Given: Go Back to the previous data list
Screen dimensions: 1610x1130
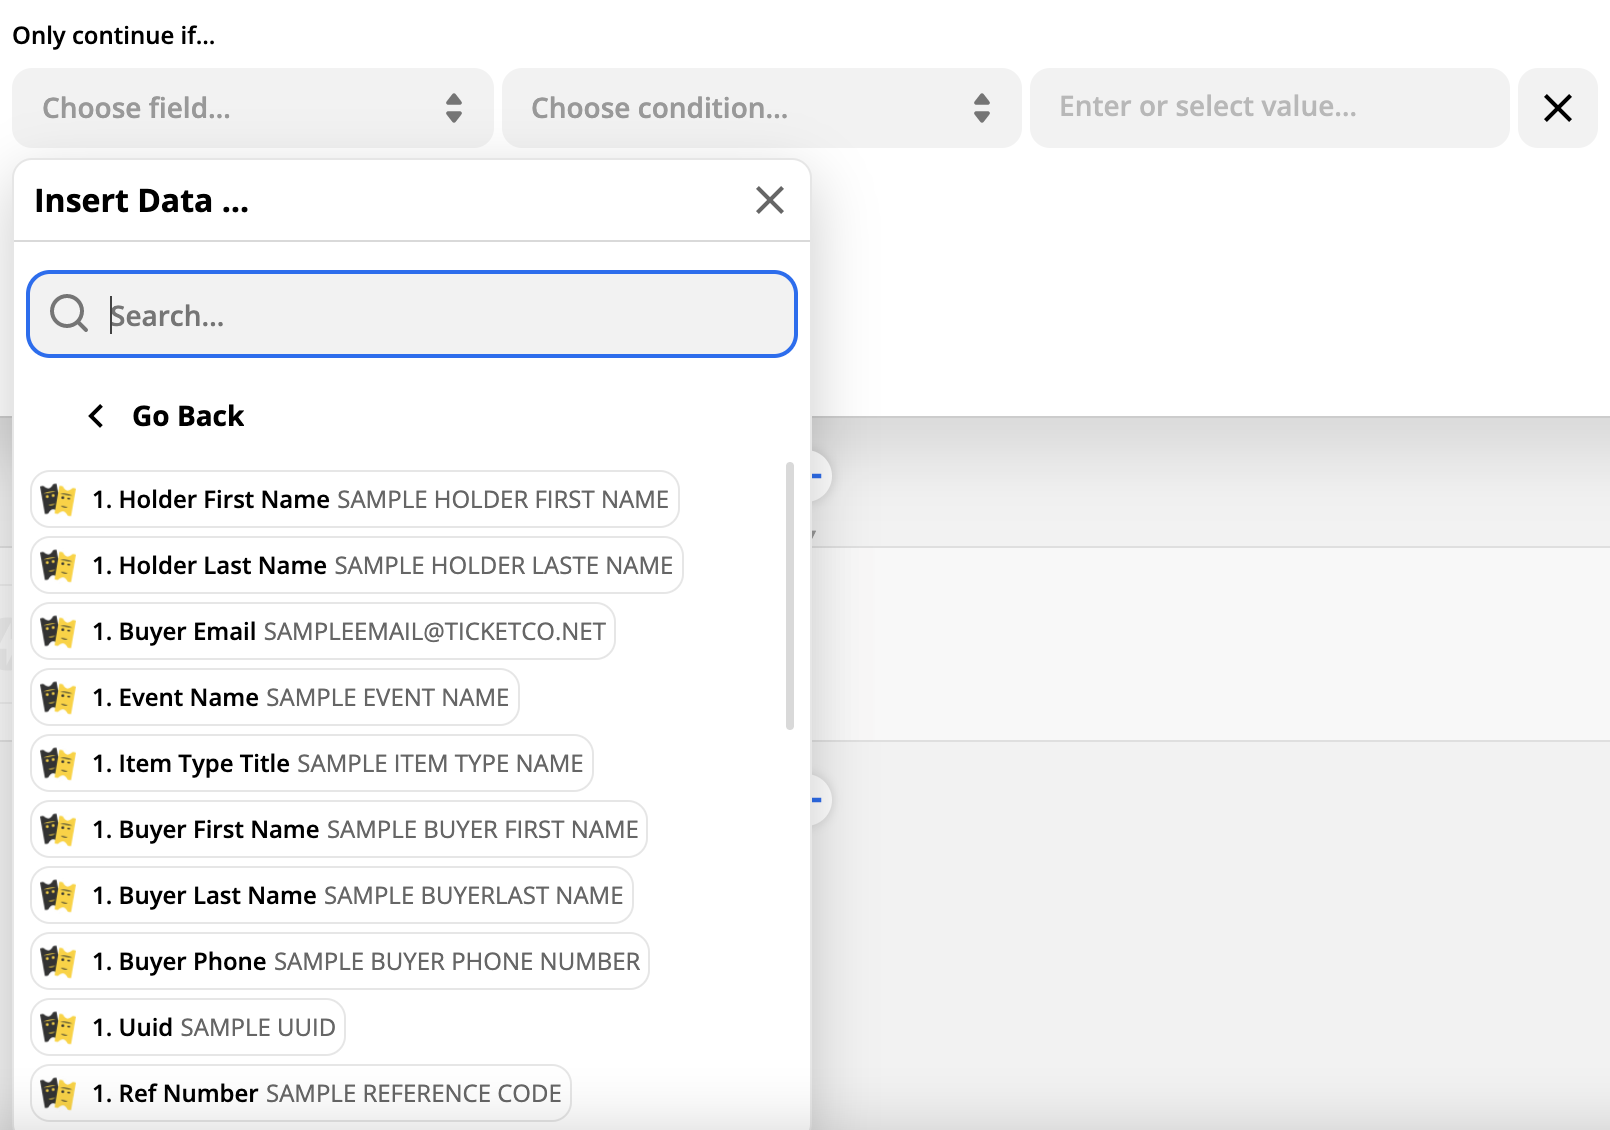Looking at the screenshot, I should [187, 416].
